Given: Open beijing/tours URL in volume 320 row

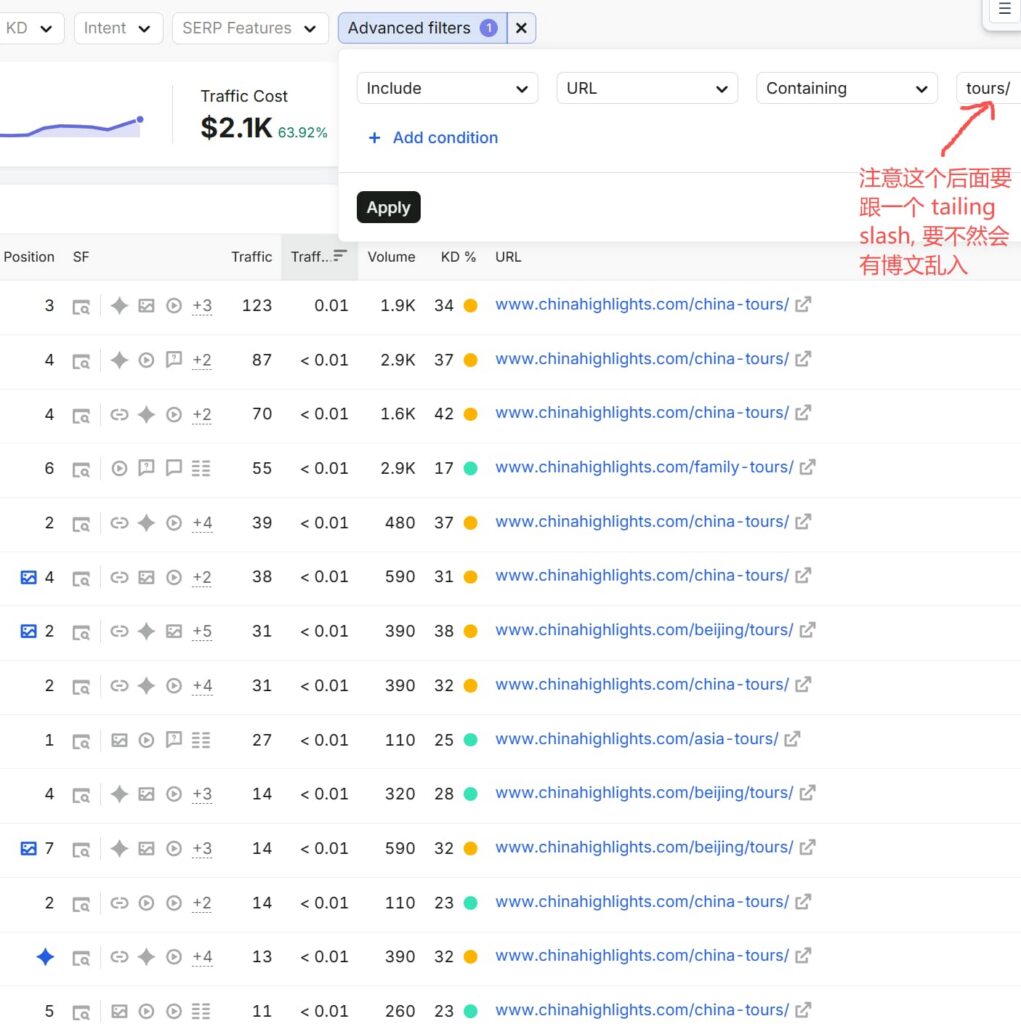Looking at the screenshot, I should click(x=644, y=793).
